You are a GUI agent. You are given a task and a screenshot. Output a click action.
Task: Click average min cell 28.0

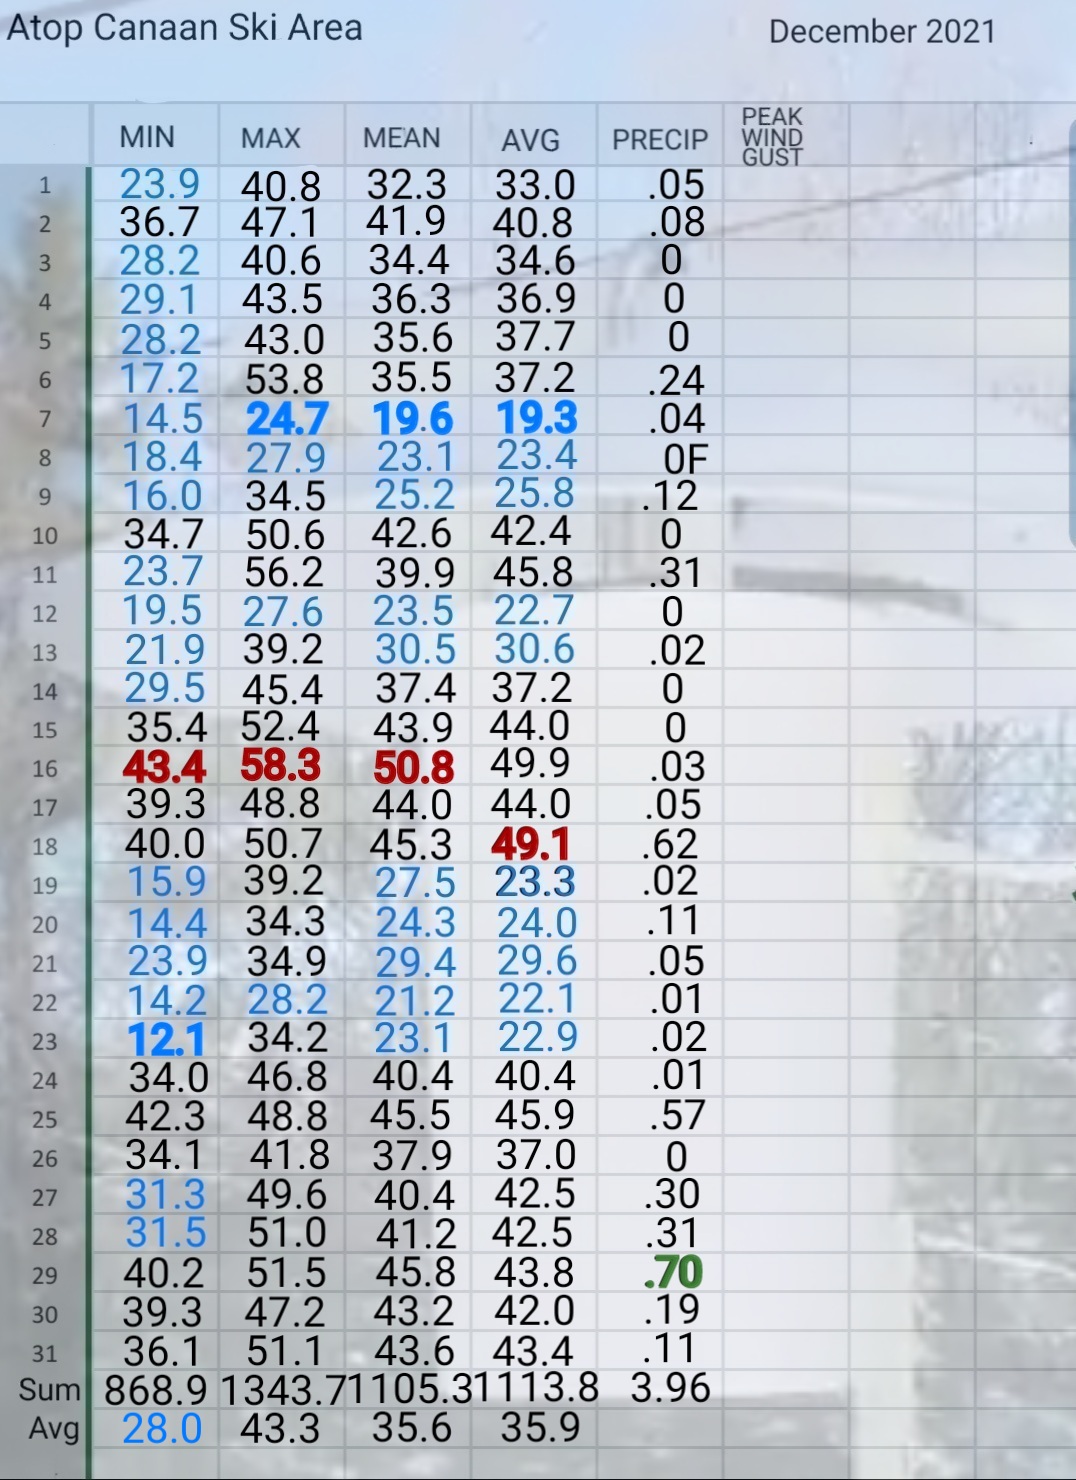162,1429
